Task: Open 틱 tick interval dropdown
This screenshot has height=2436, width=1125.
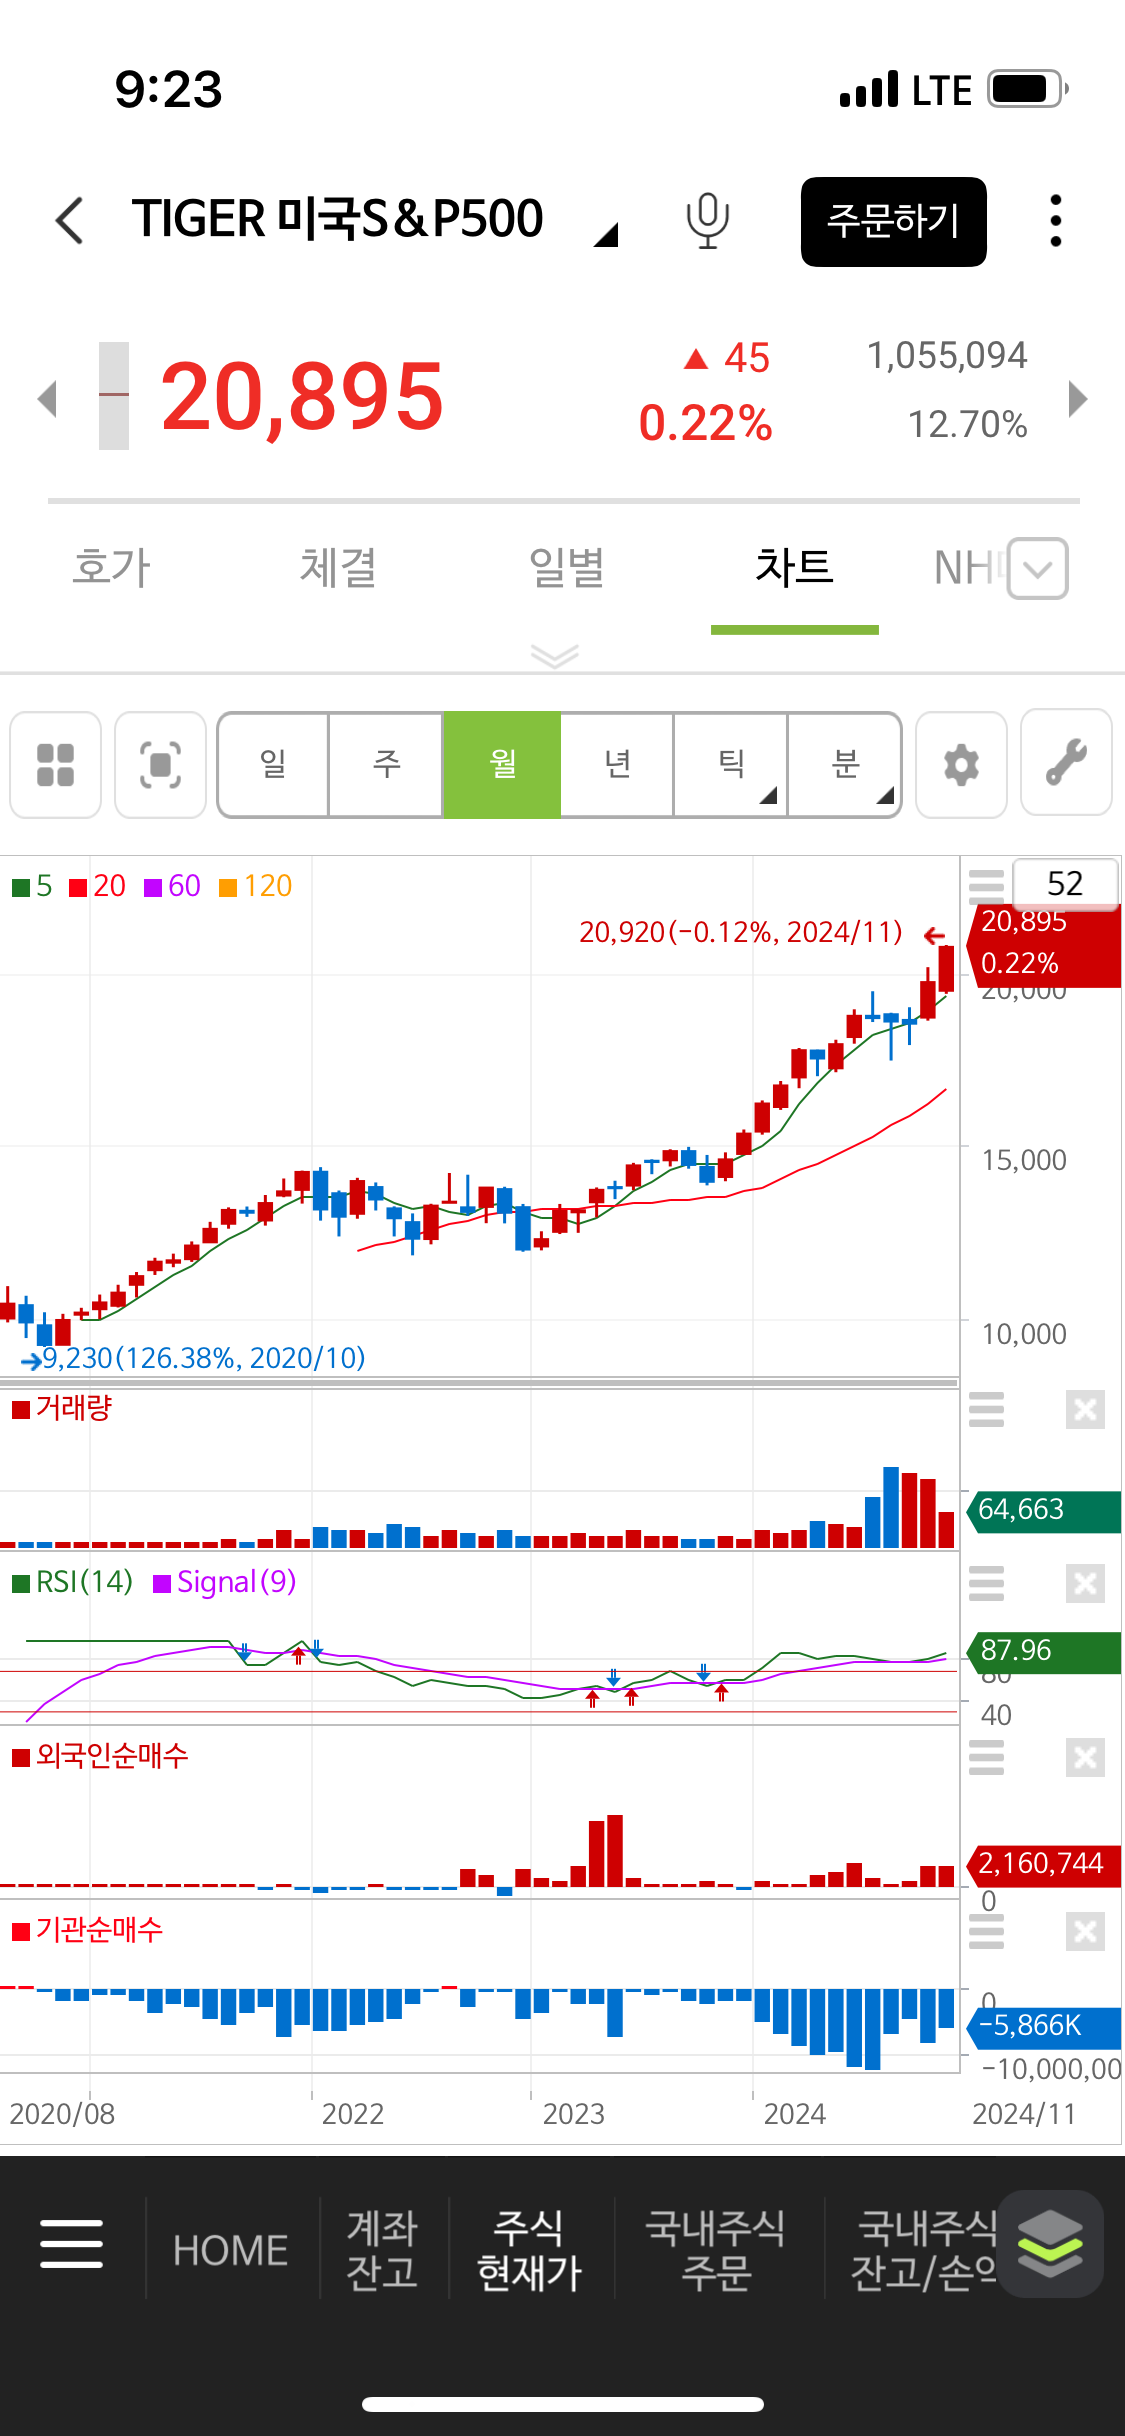Action: click(731, 765)
